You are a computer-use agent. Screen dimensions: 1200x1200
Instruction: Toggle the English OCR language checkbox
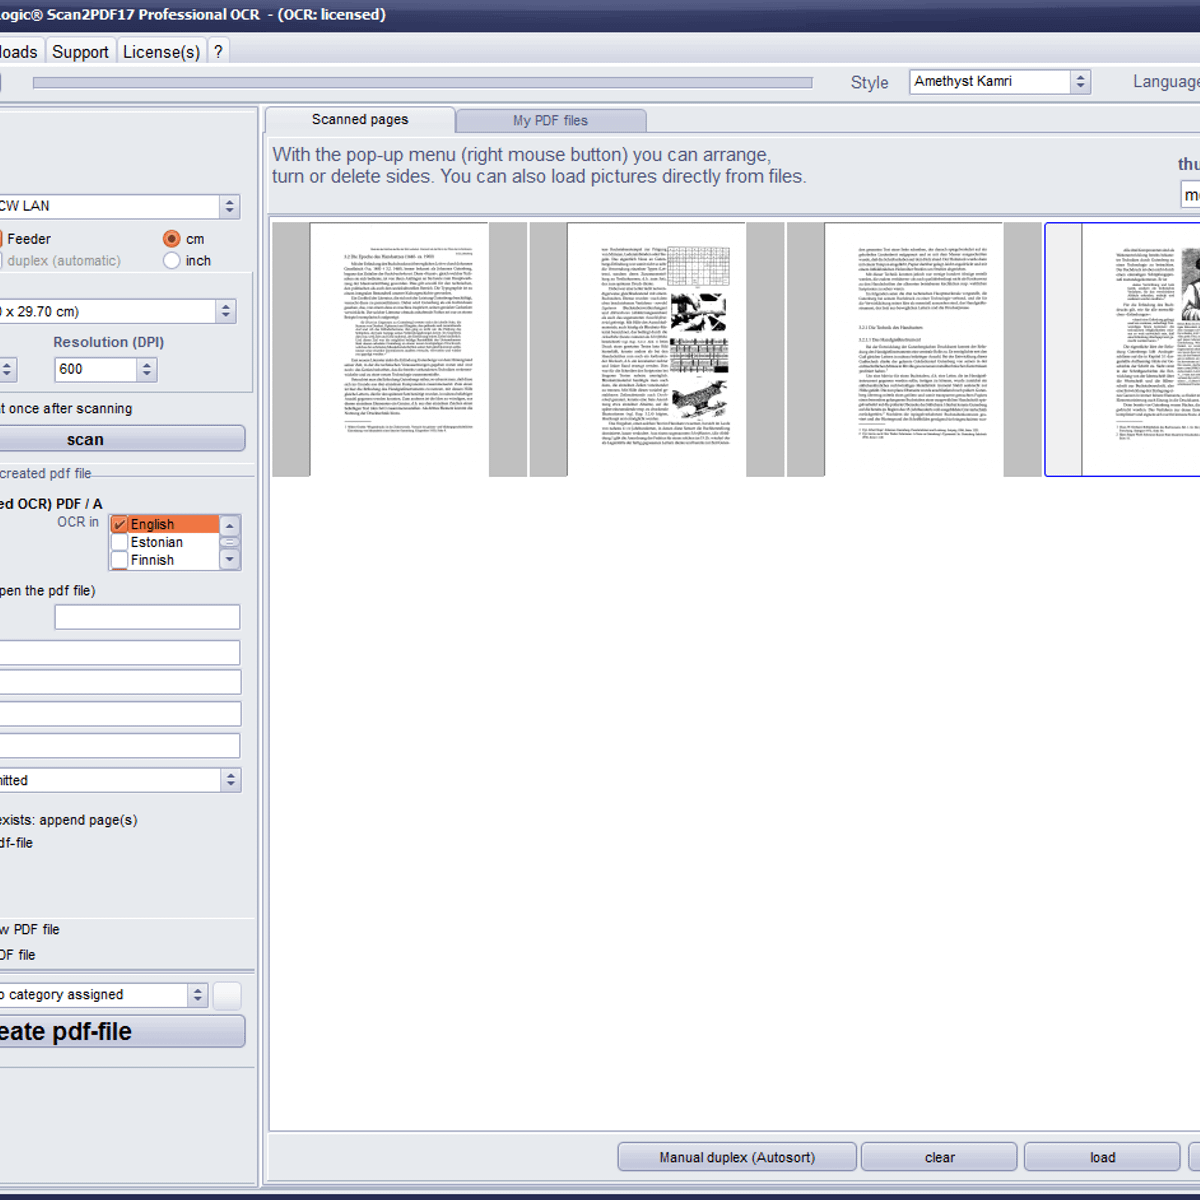click(x=120, y=525)
